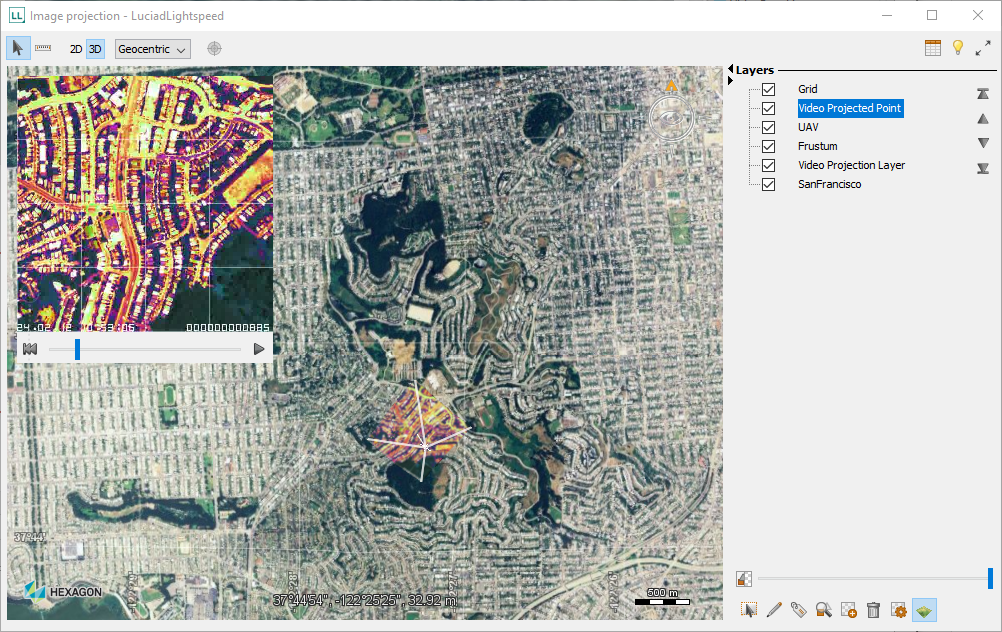
Task: Open the Geocentric projection dropdown
Action: [152, 49]
